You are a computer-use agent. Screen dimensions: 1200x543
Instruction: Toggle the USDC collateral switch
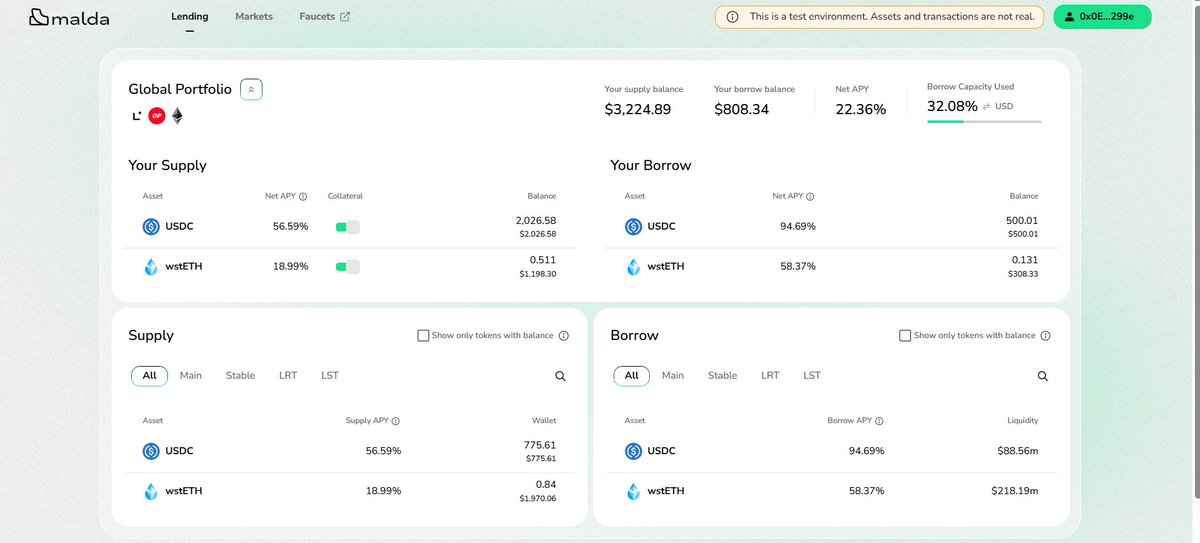(x=347, y=227)
